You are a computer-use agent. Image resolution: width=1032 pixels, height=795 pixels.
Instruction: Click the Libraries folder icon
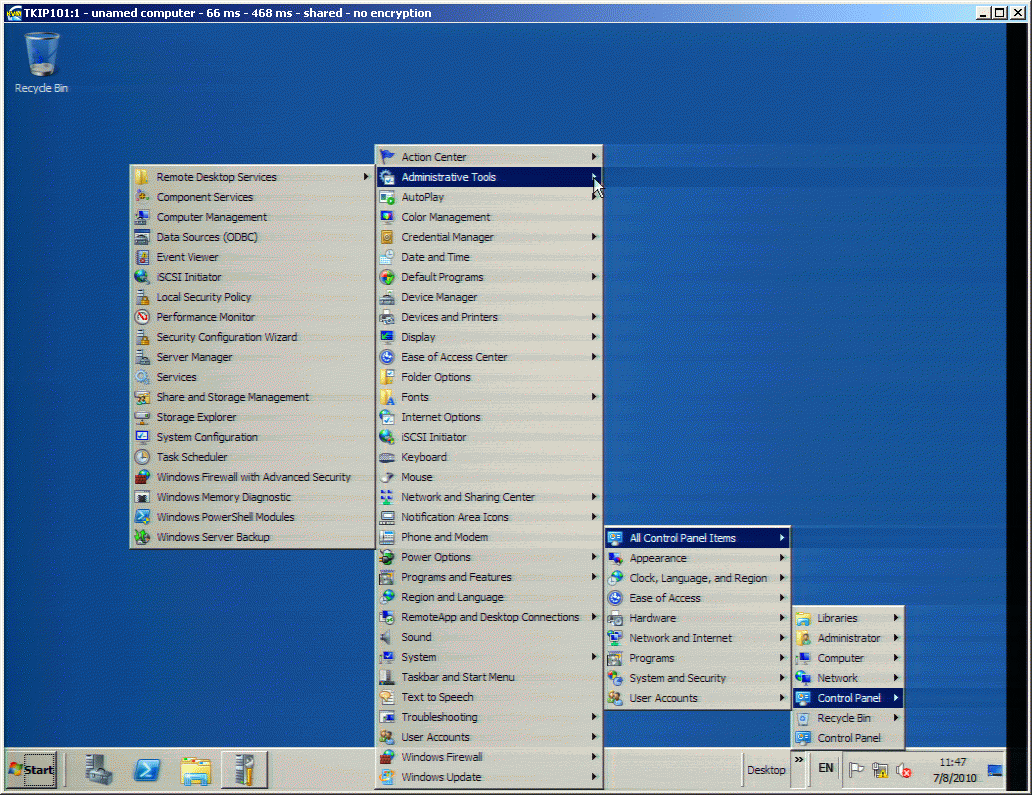[803, 618]
